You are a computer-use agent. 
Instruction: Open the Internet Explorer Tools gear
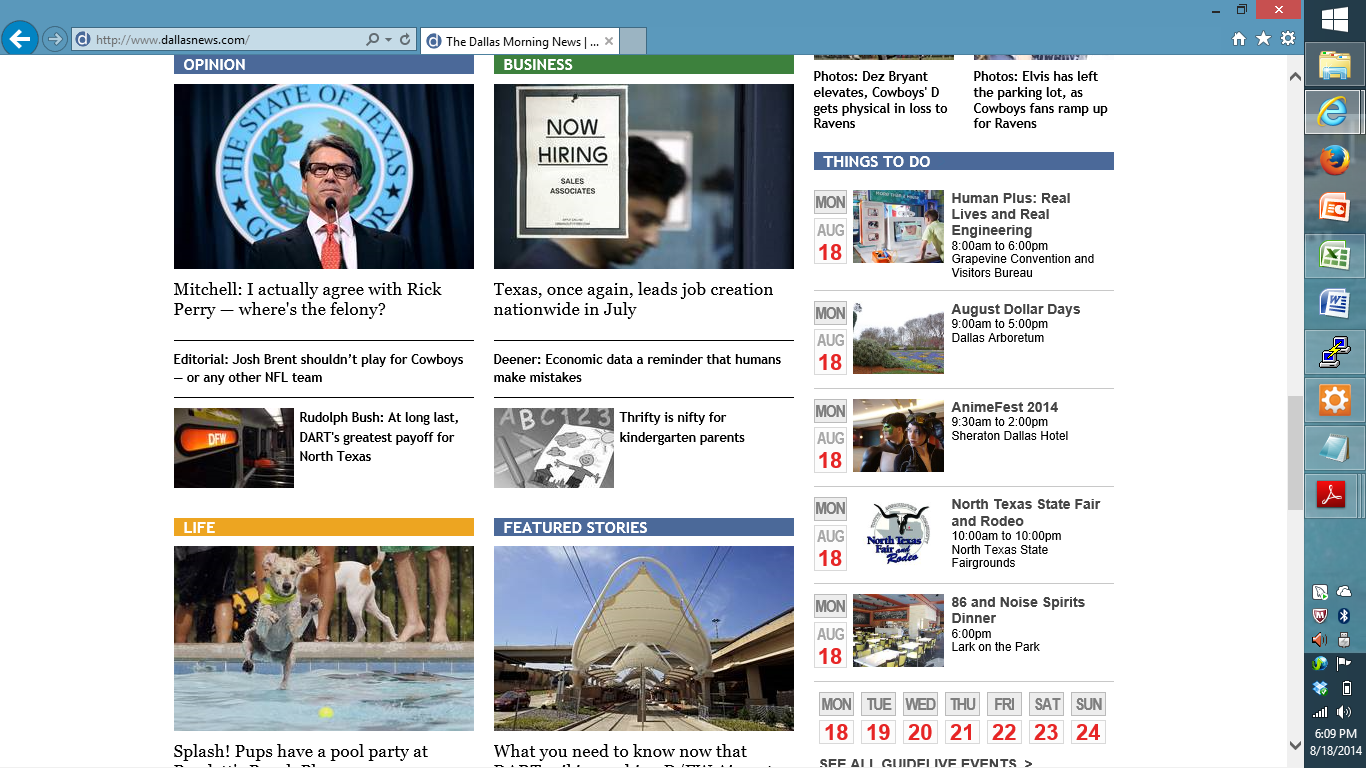[1288, 39]
